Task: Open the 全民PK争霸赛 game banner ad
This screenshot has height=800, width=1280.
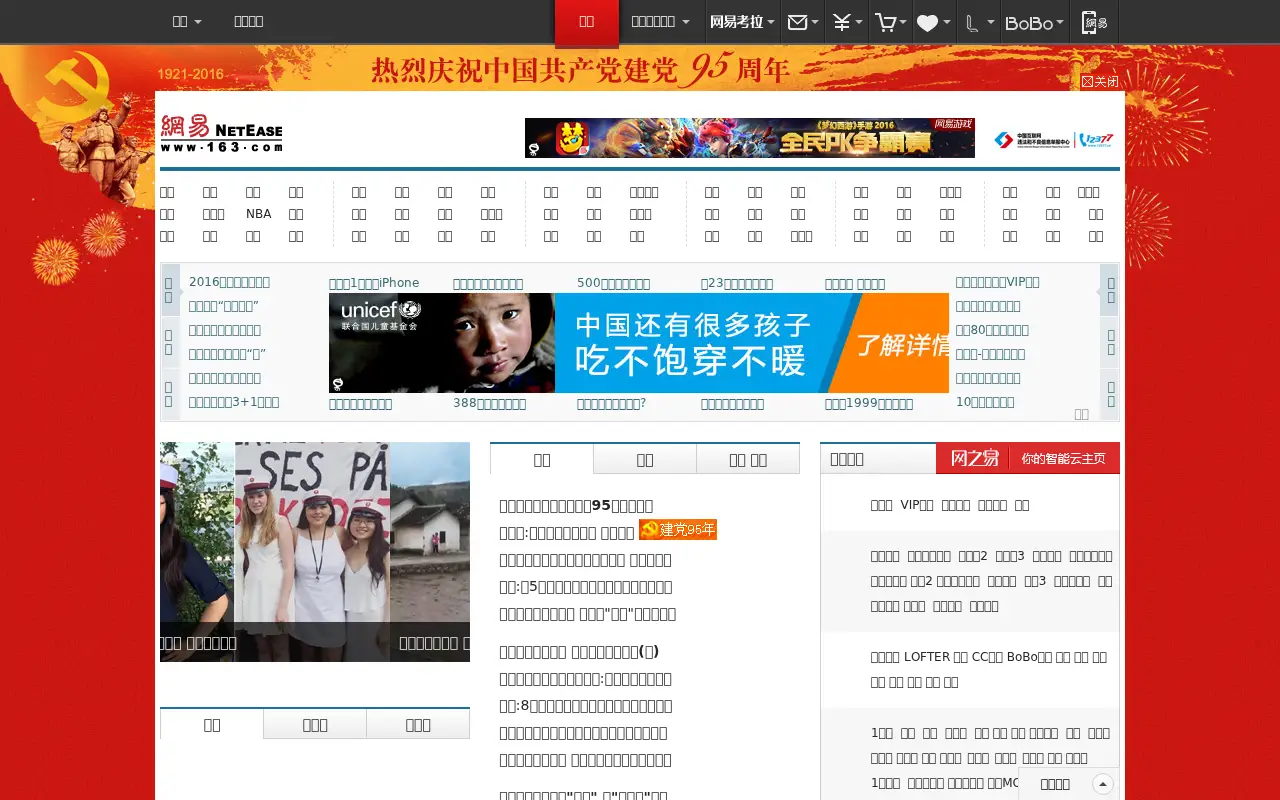Action: [750, 138]
